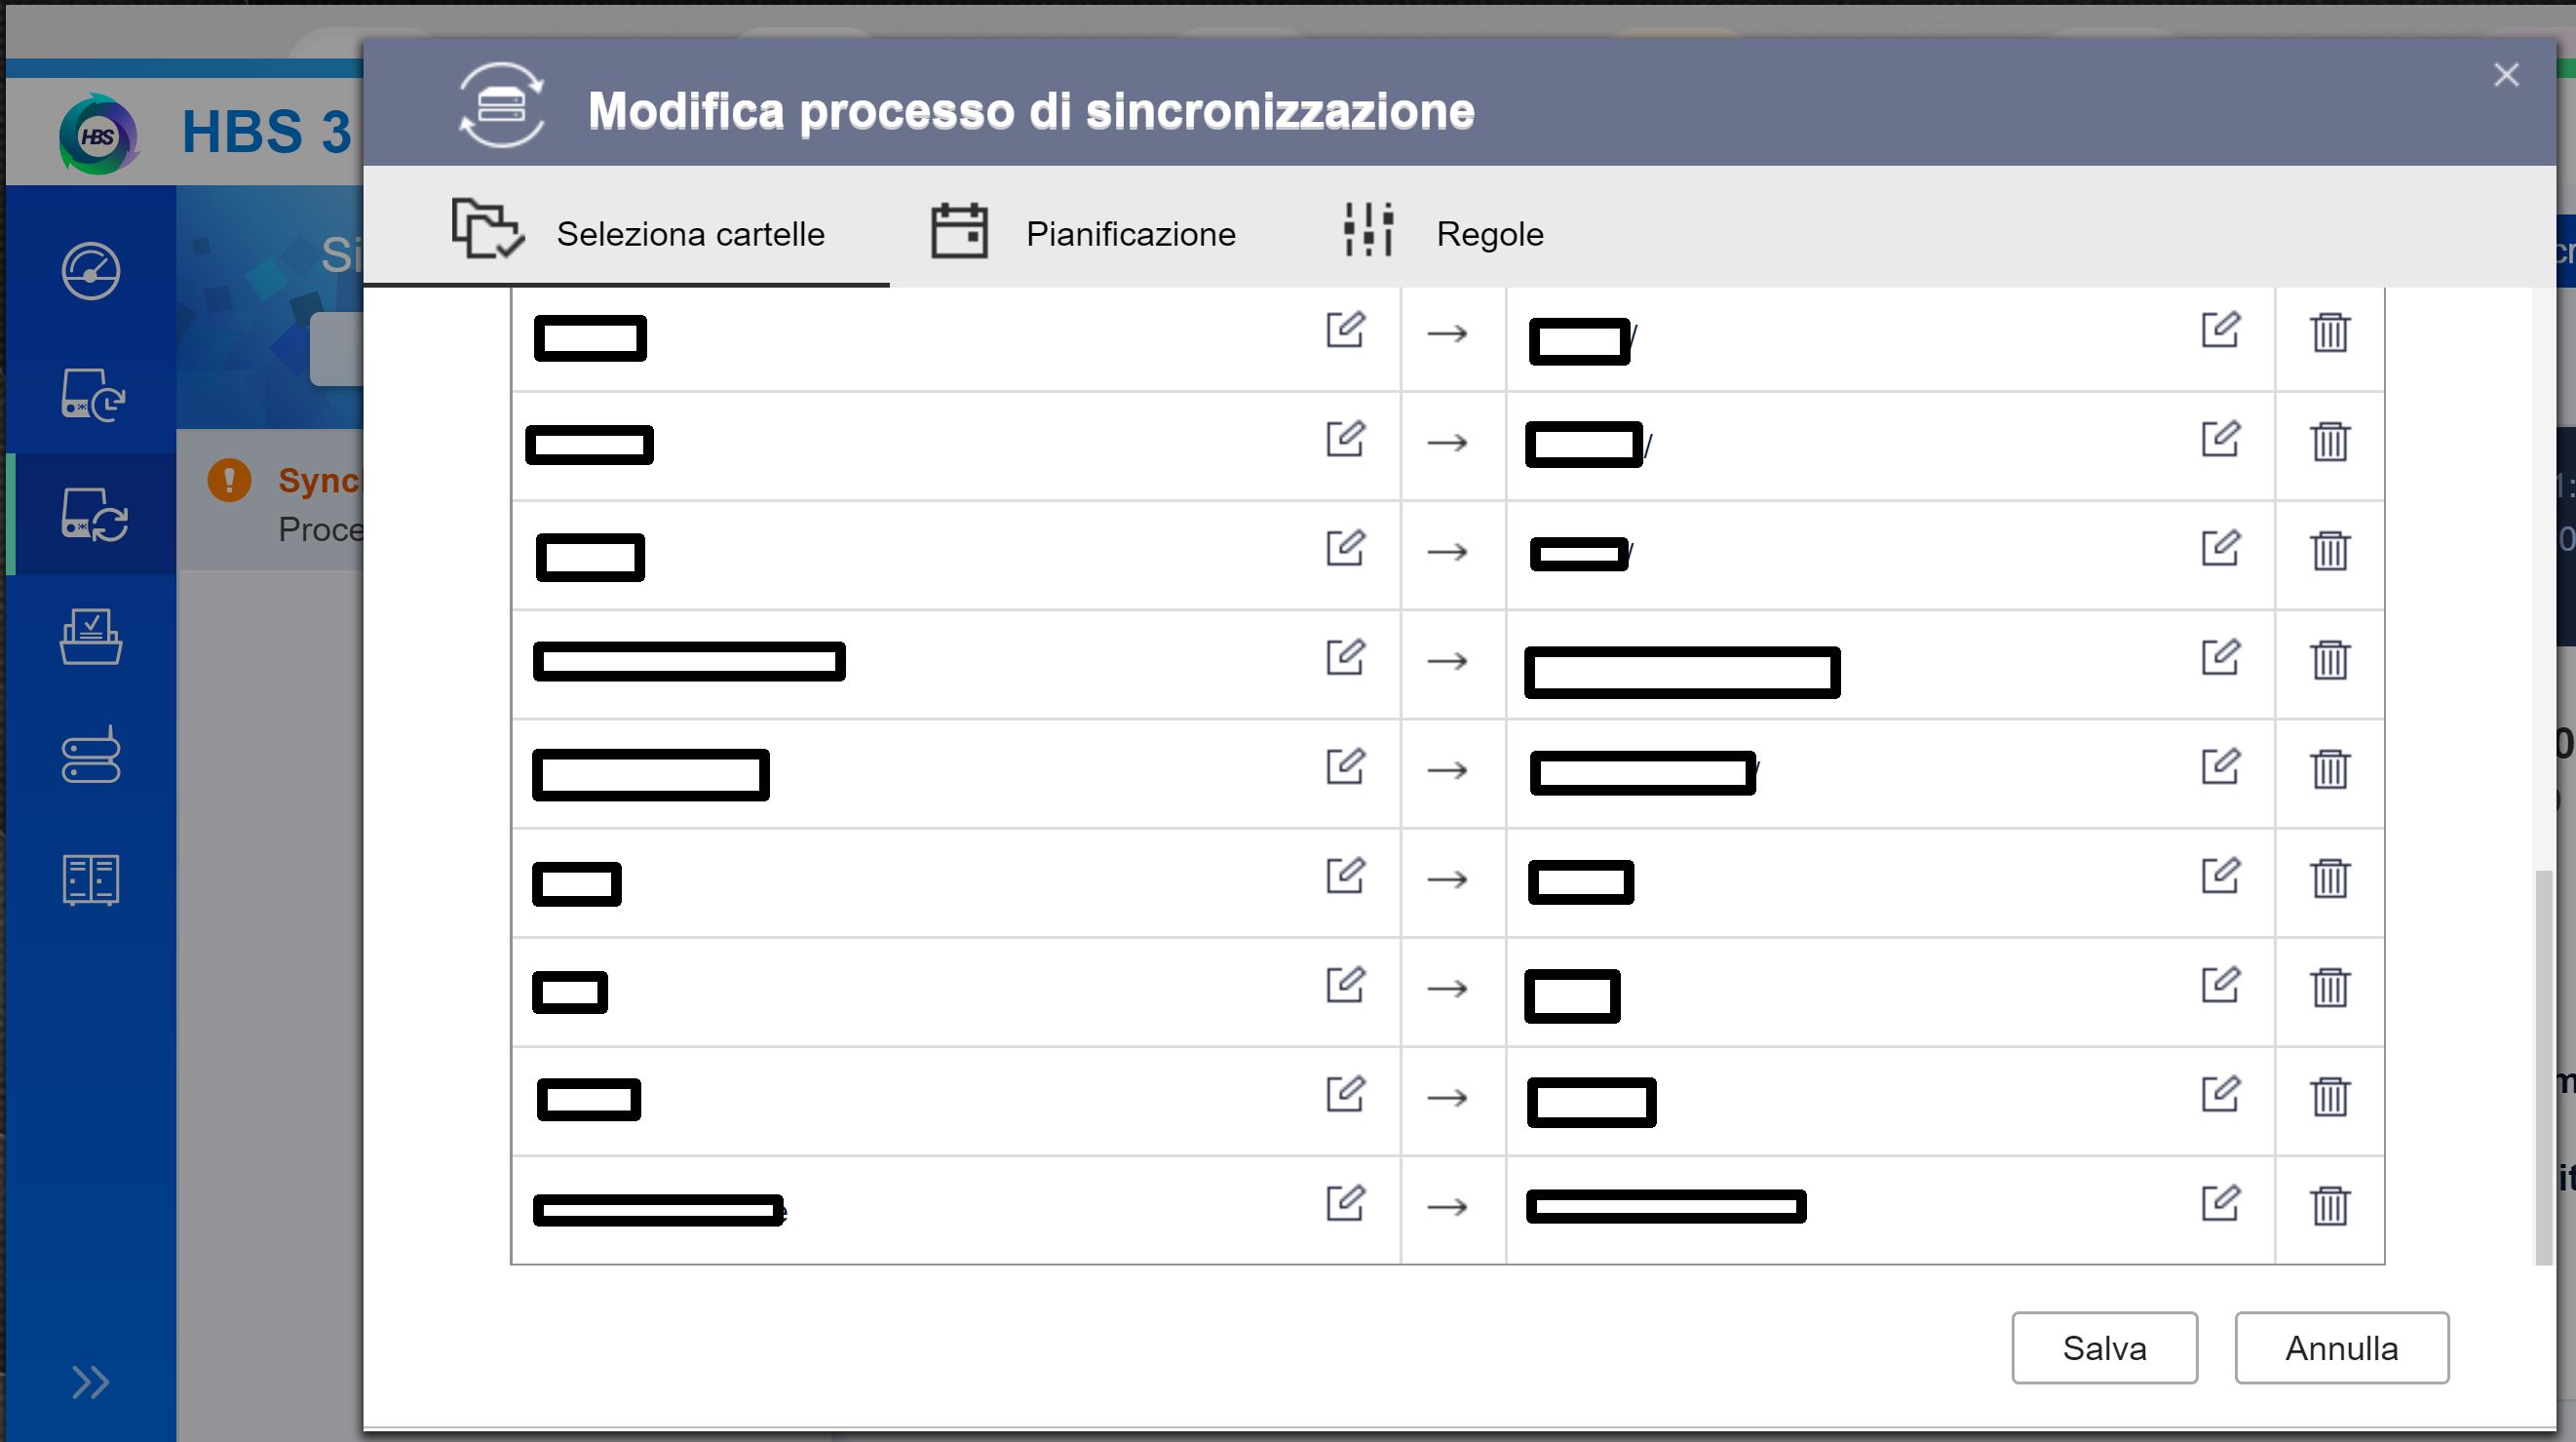Image resolution: width=2576 pixels, height=1442 pixels.
Task: Open the Storage Spaces sidebar icon
Action: (91, 757)
